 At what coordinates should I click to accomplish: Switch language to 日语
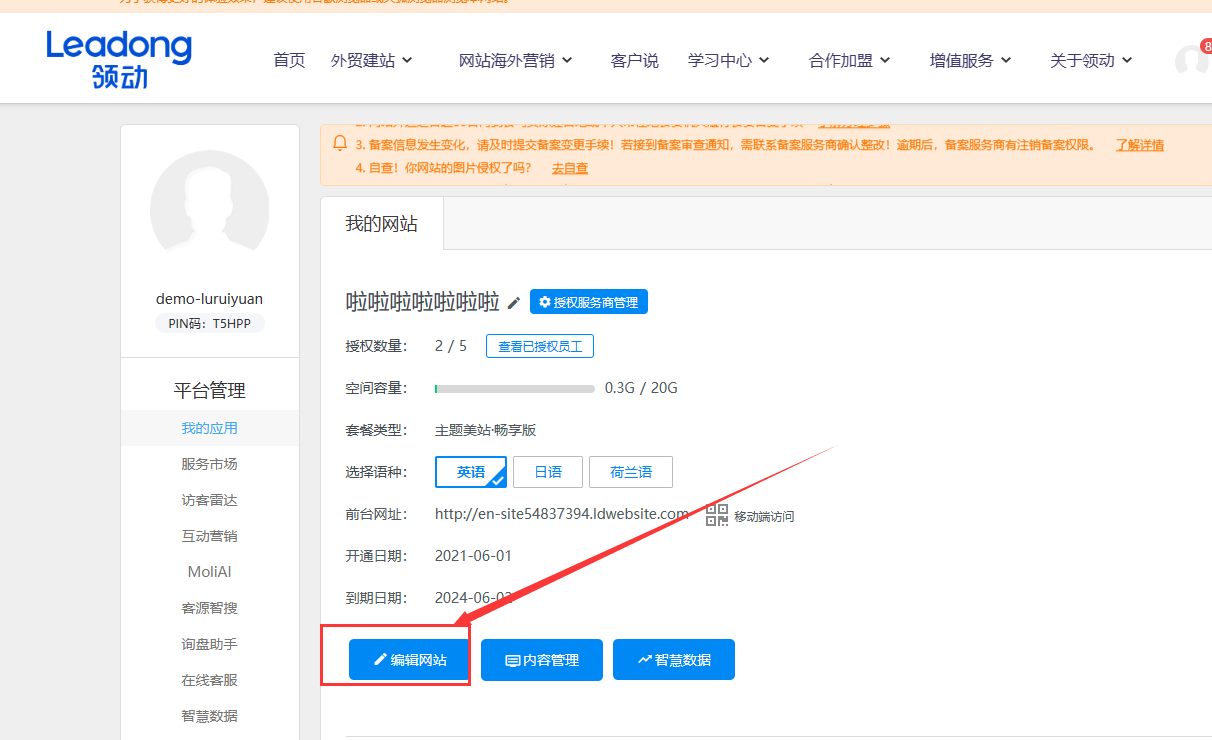(x=548, y=472)
